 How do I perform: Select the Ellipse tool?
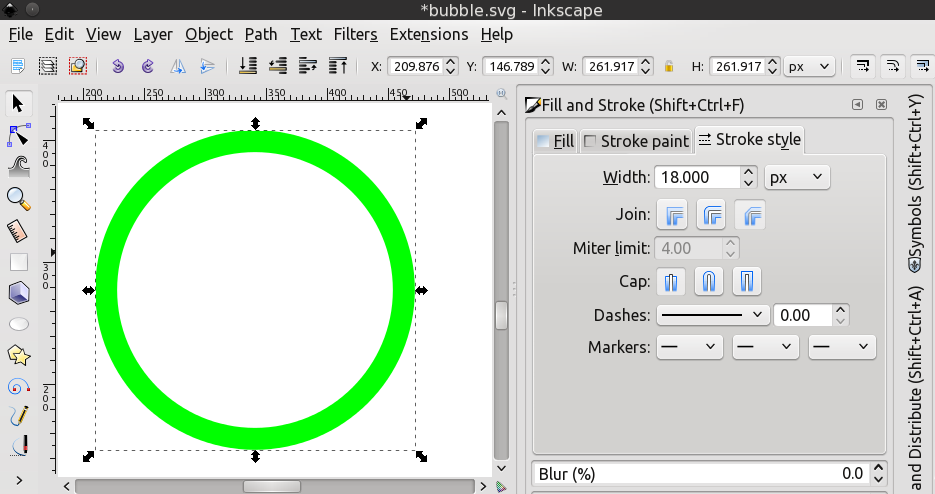pos(18,324)
